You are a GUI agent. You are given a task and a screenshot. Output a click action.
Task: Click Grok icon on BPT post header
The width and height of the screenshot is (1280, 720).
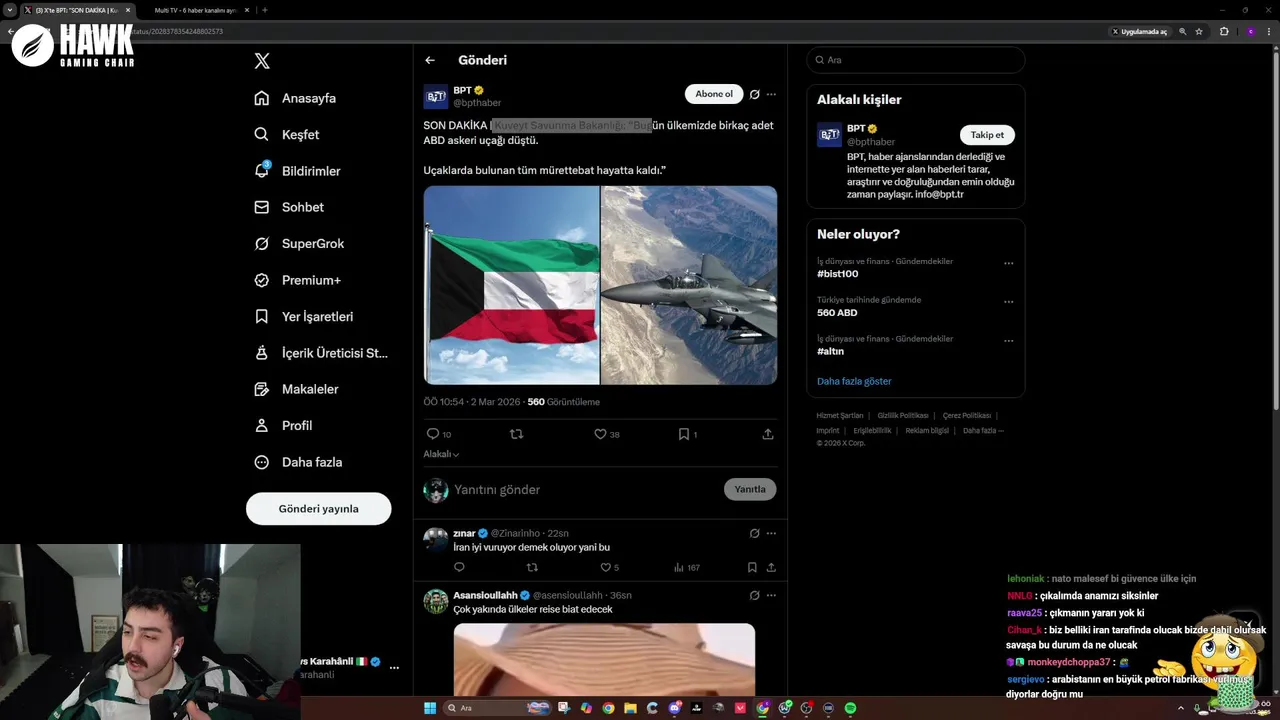click(755, 94)
